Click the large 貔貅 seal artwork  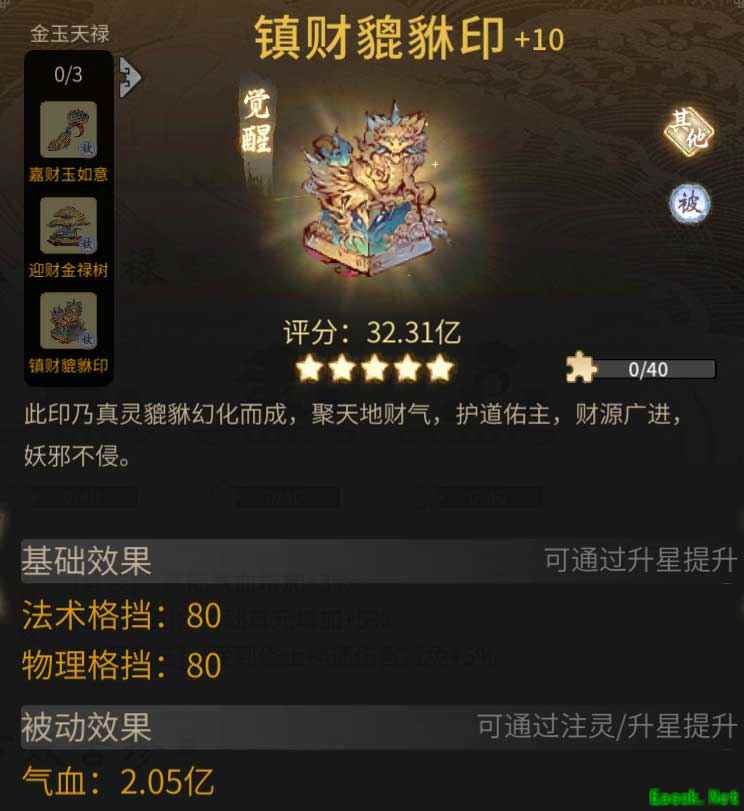pyautogui.click(x=374, y=191)
